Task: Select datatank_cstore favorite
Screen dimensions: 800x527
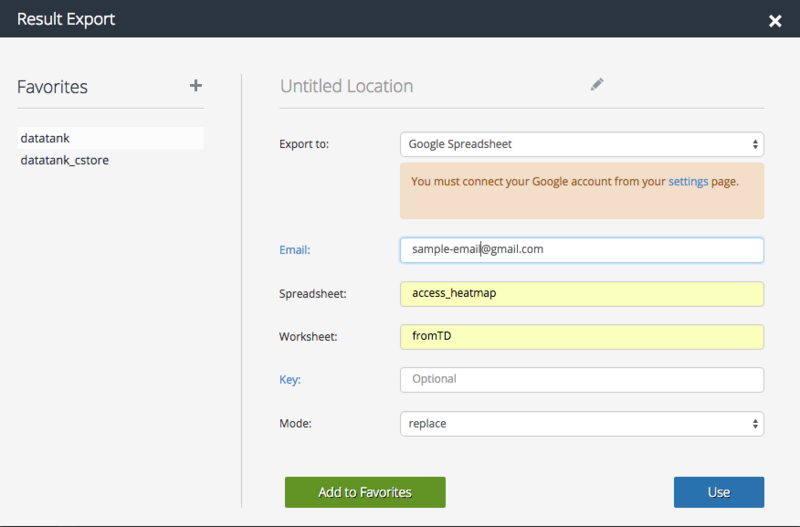Action: [65, 159]
